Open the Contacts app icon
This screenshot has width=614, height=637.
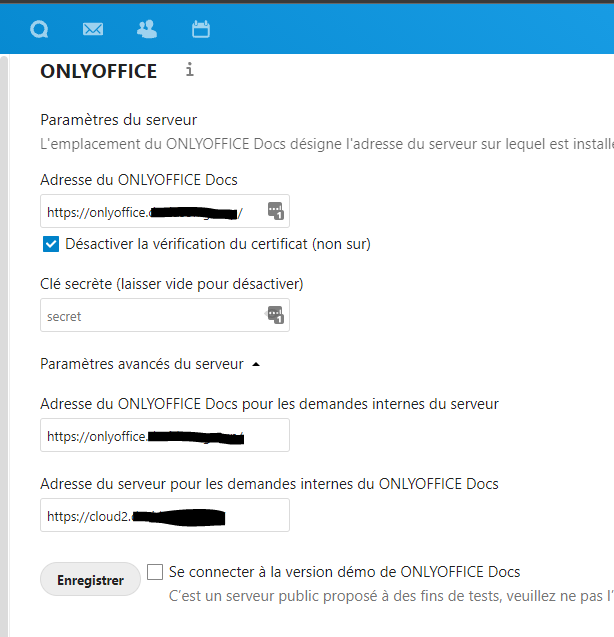click(147, 29)
